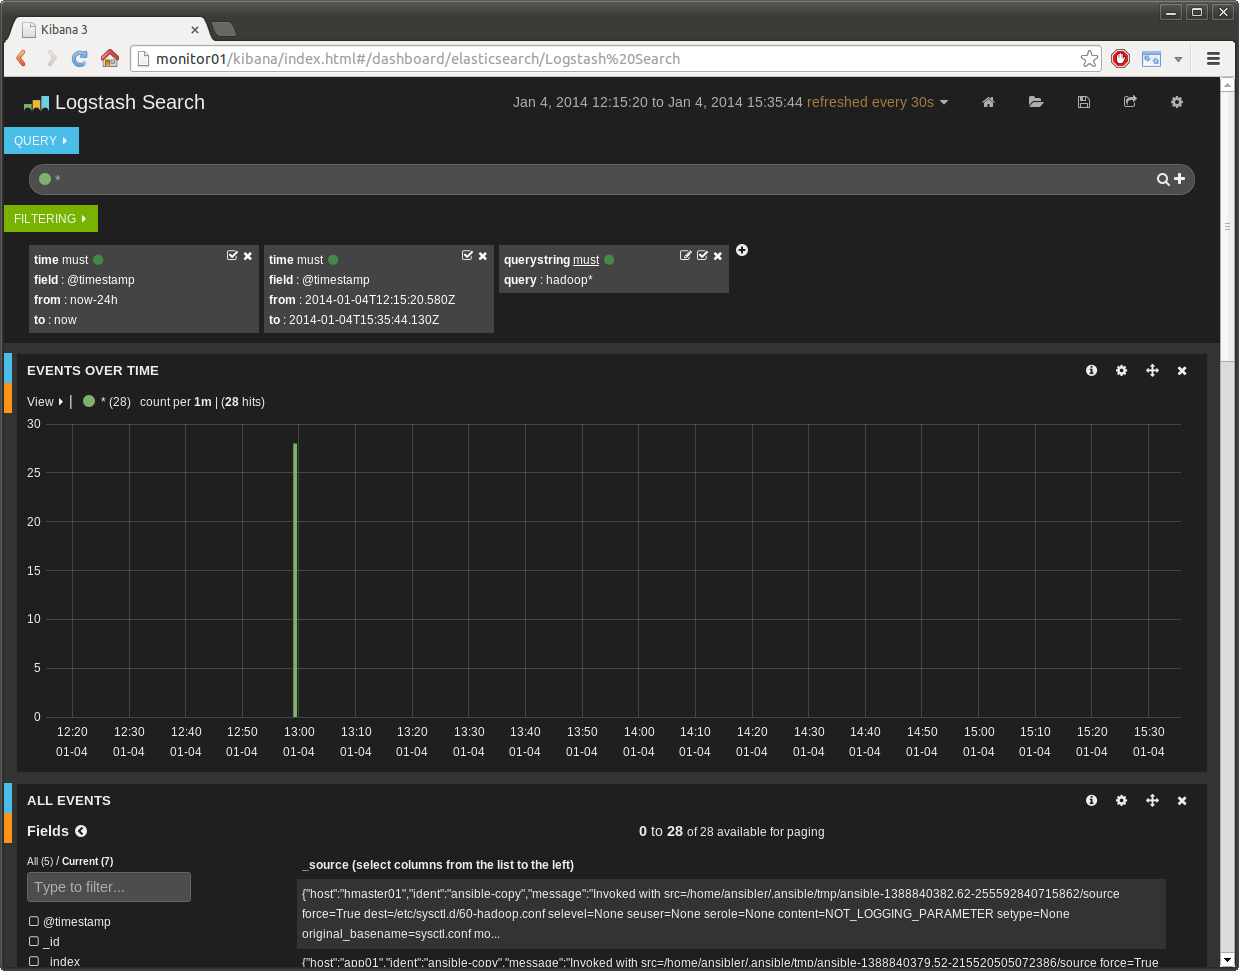Grab move handle of All Events panel
1239x971 pixels.
[1152, 800]
